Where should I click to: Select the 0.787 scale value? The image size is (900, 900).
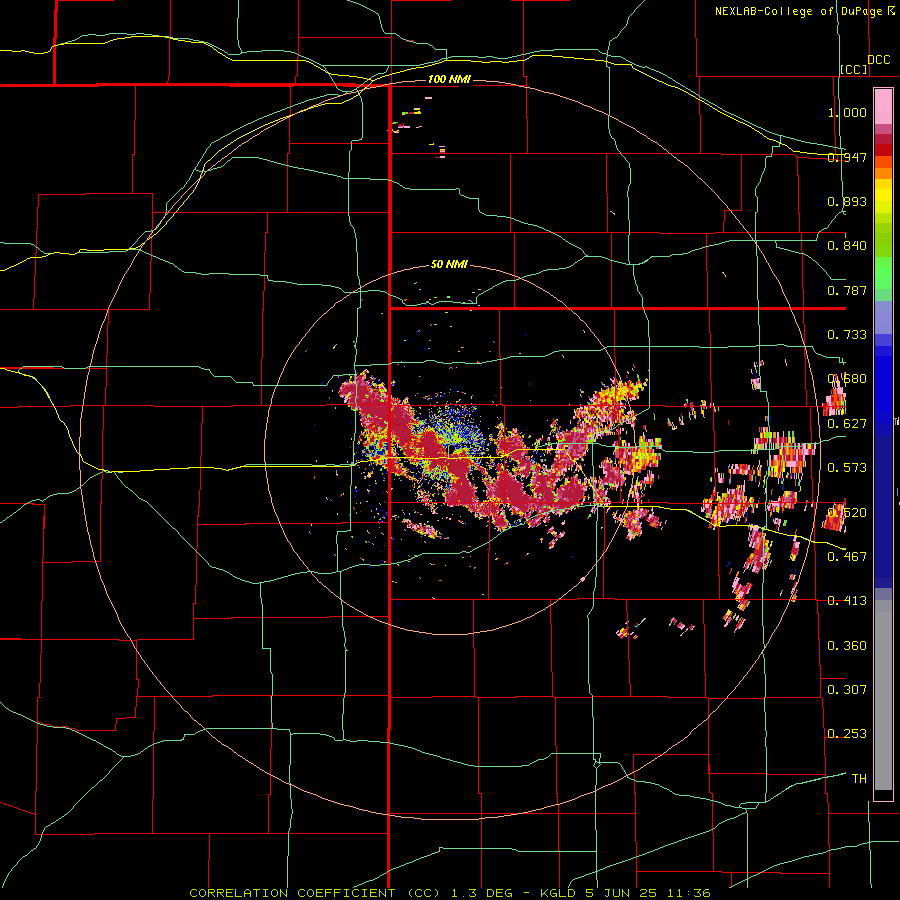point(847,290)
